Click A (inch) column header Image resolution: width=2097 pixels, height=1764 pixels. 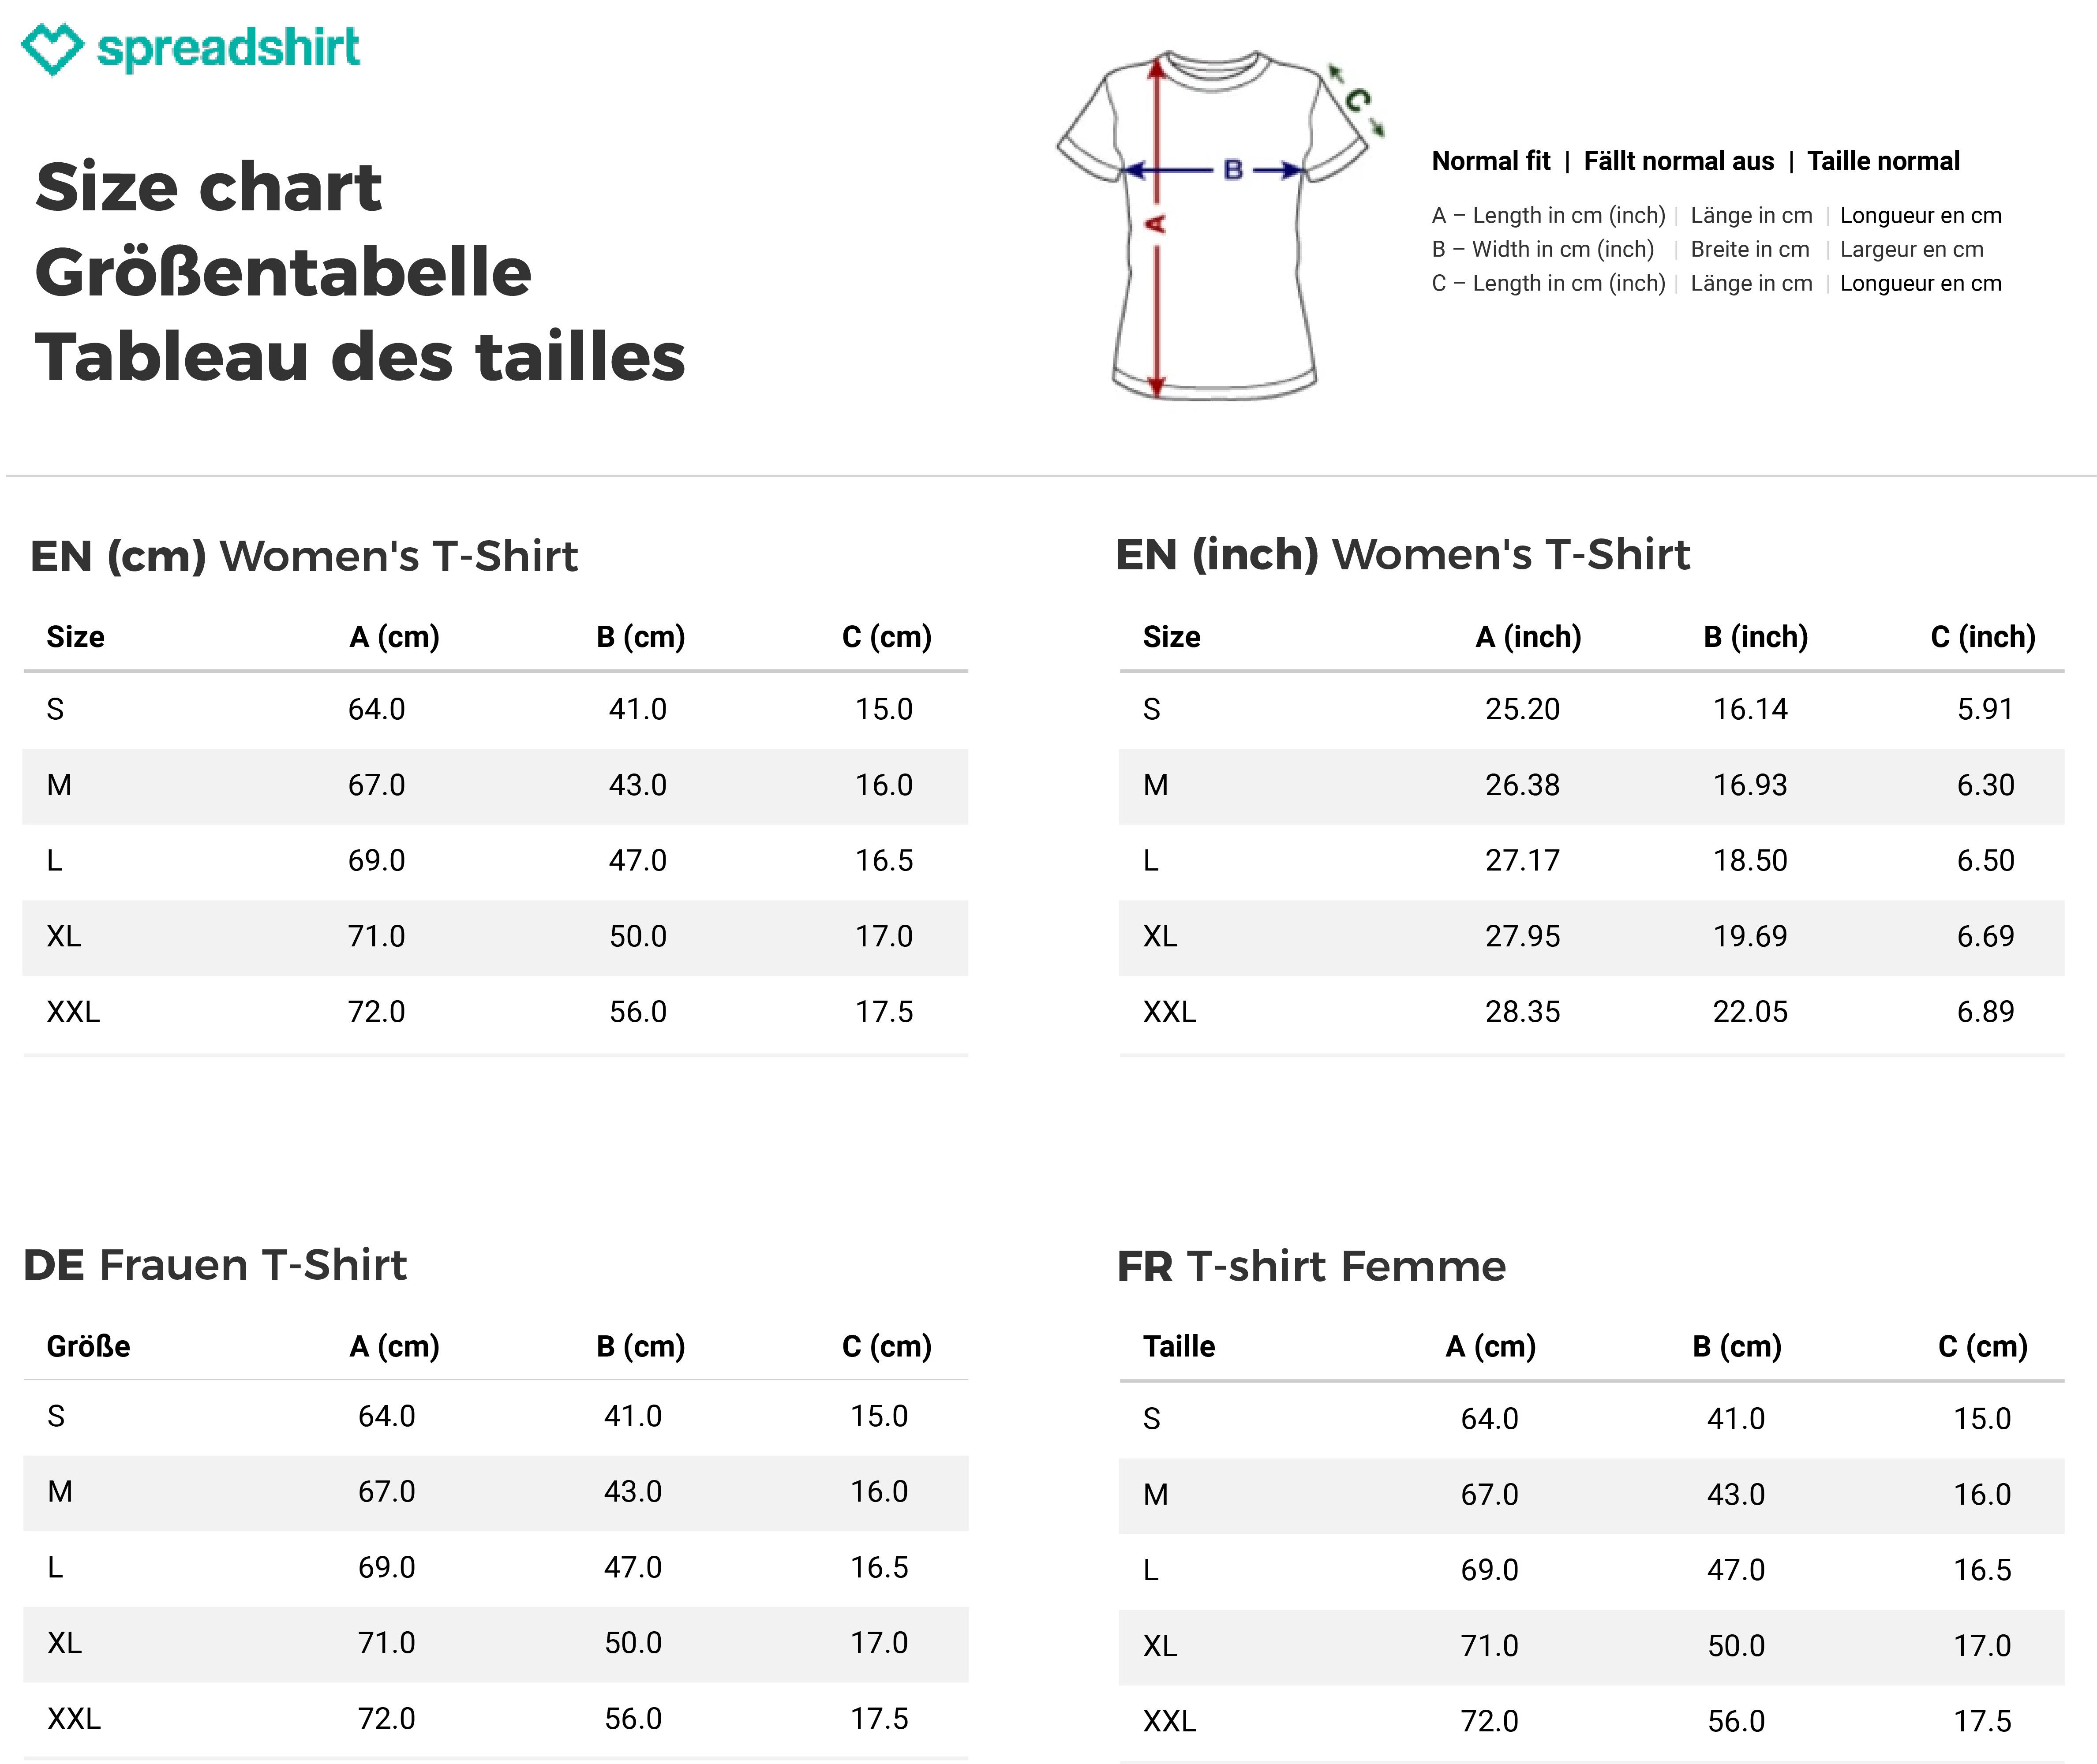[1528, 637]
